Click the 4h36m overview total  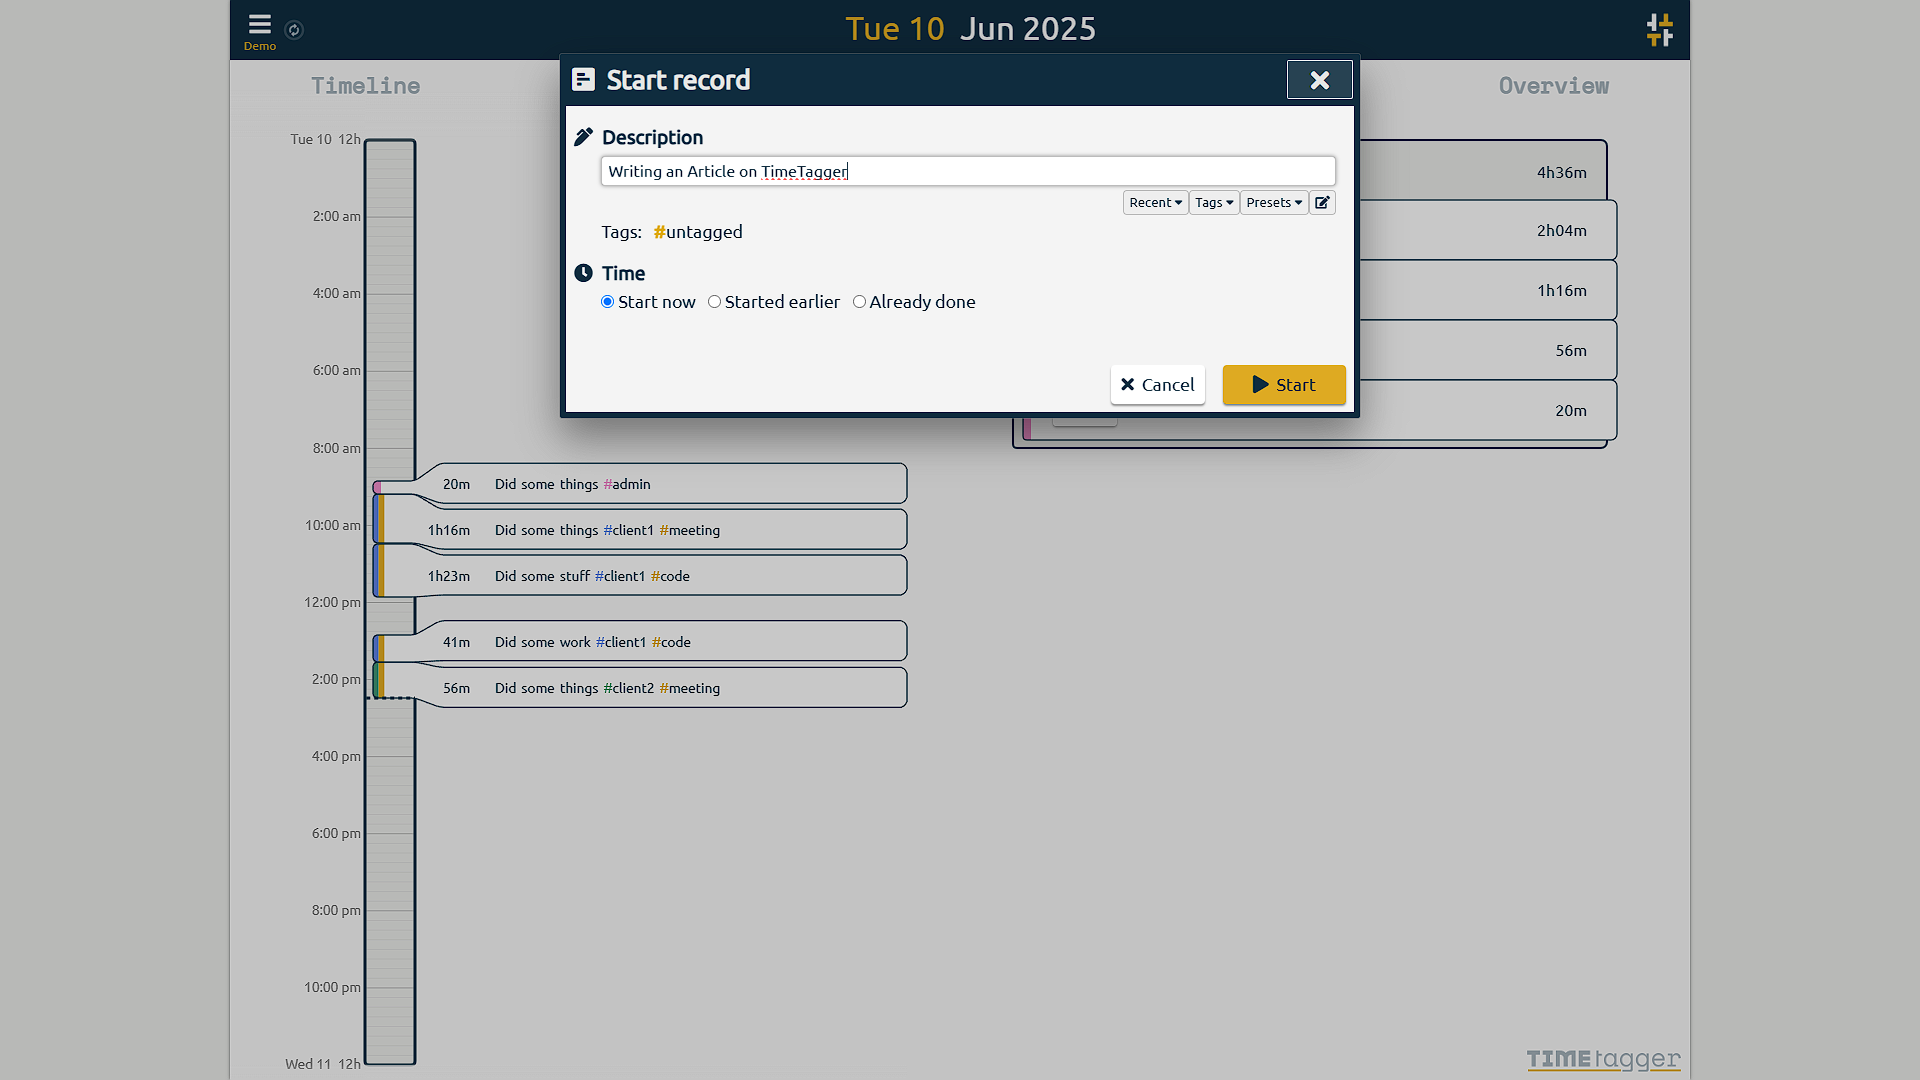(1561, 172)
